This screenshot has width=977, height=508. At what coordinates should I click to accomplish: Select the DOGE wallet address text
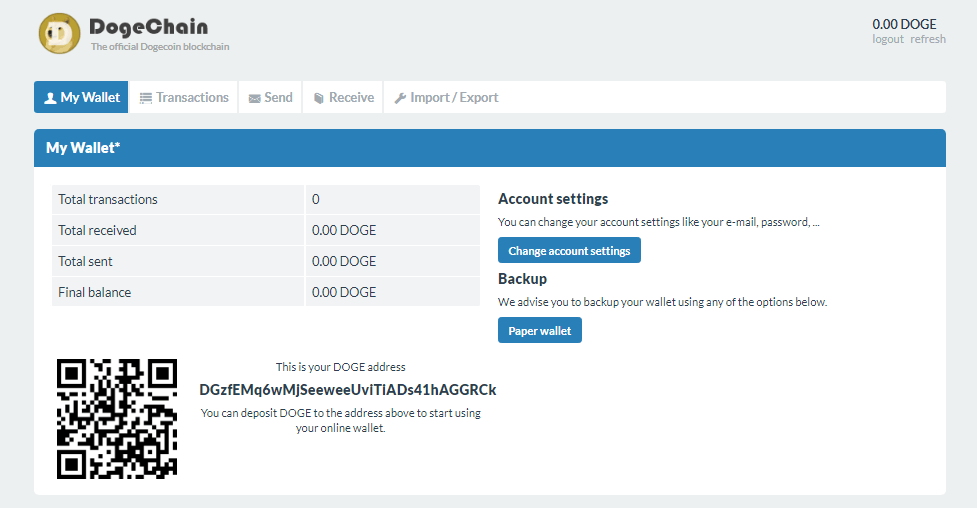pyautogui.click(x=348, y=389)
